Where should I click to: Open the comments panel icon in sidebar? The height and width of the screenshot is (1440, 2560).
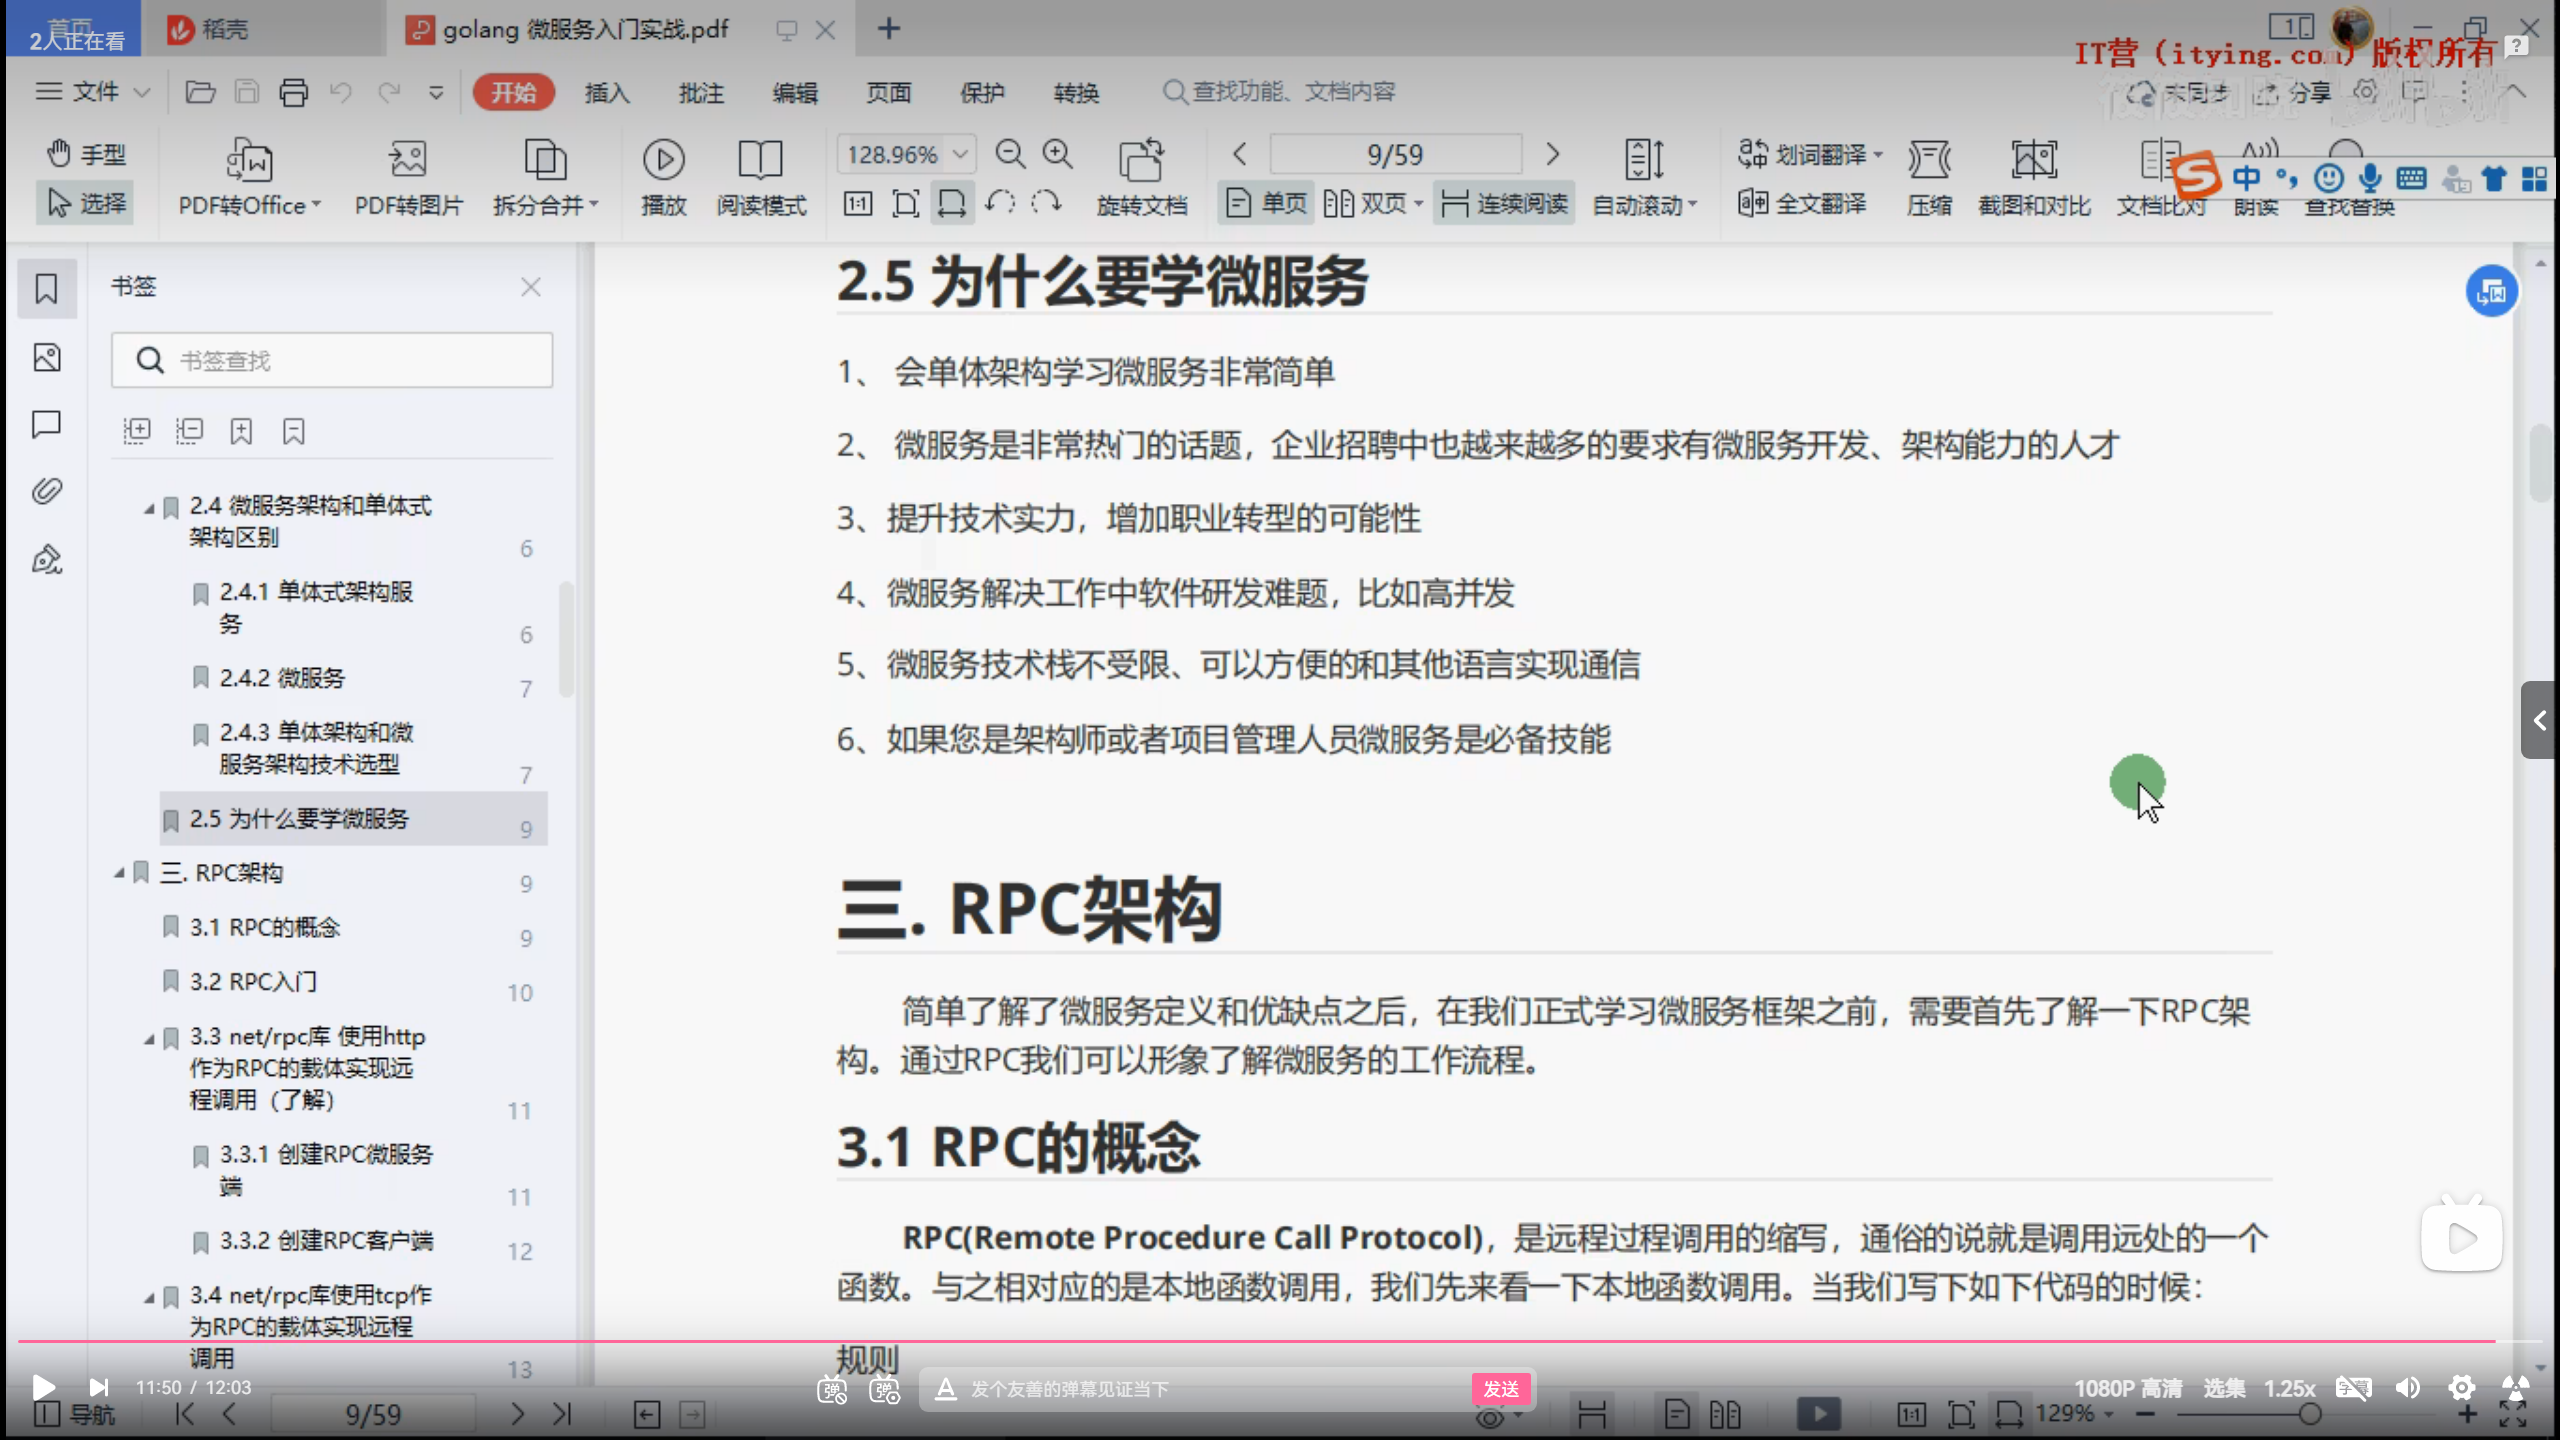pyautogui.click(x=46, y=424)
